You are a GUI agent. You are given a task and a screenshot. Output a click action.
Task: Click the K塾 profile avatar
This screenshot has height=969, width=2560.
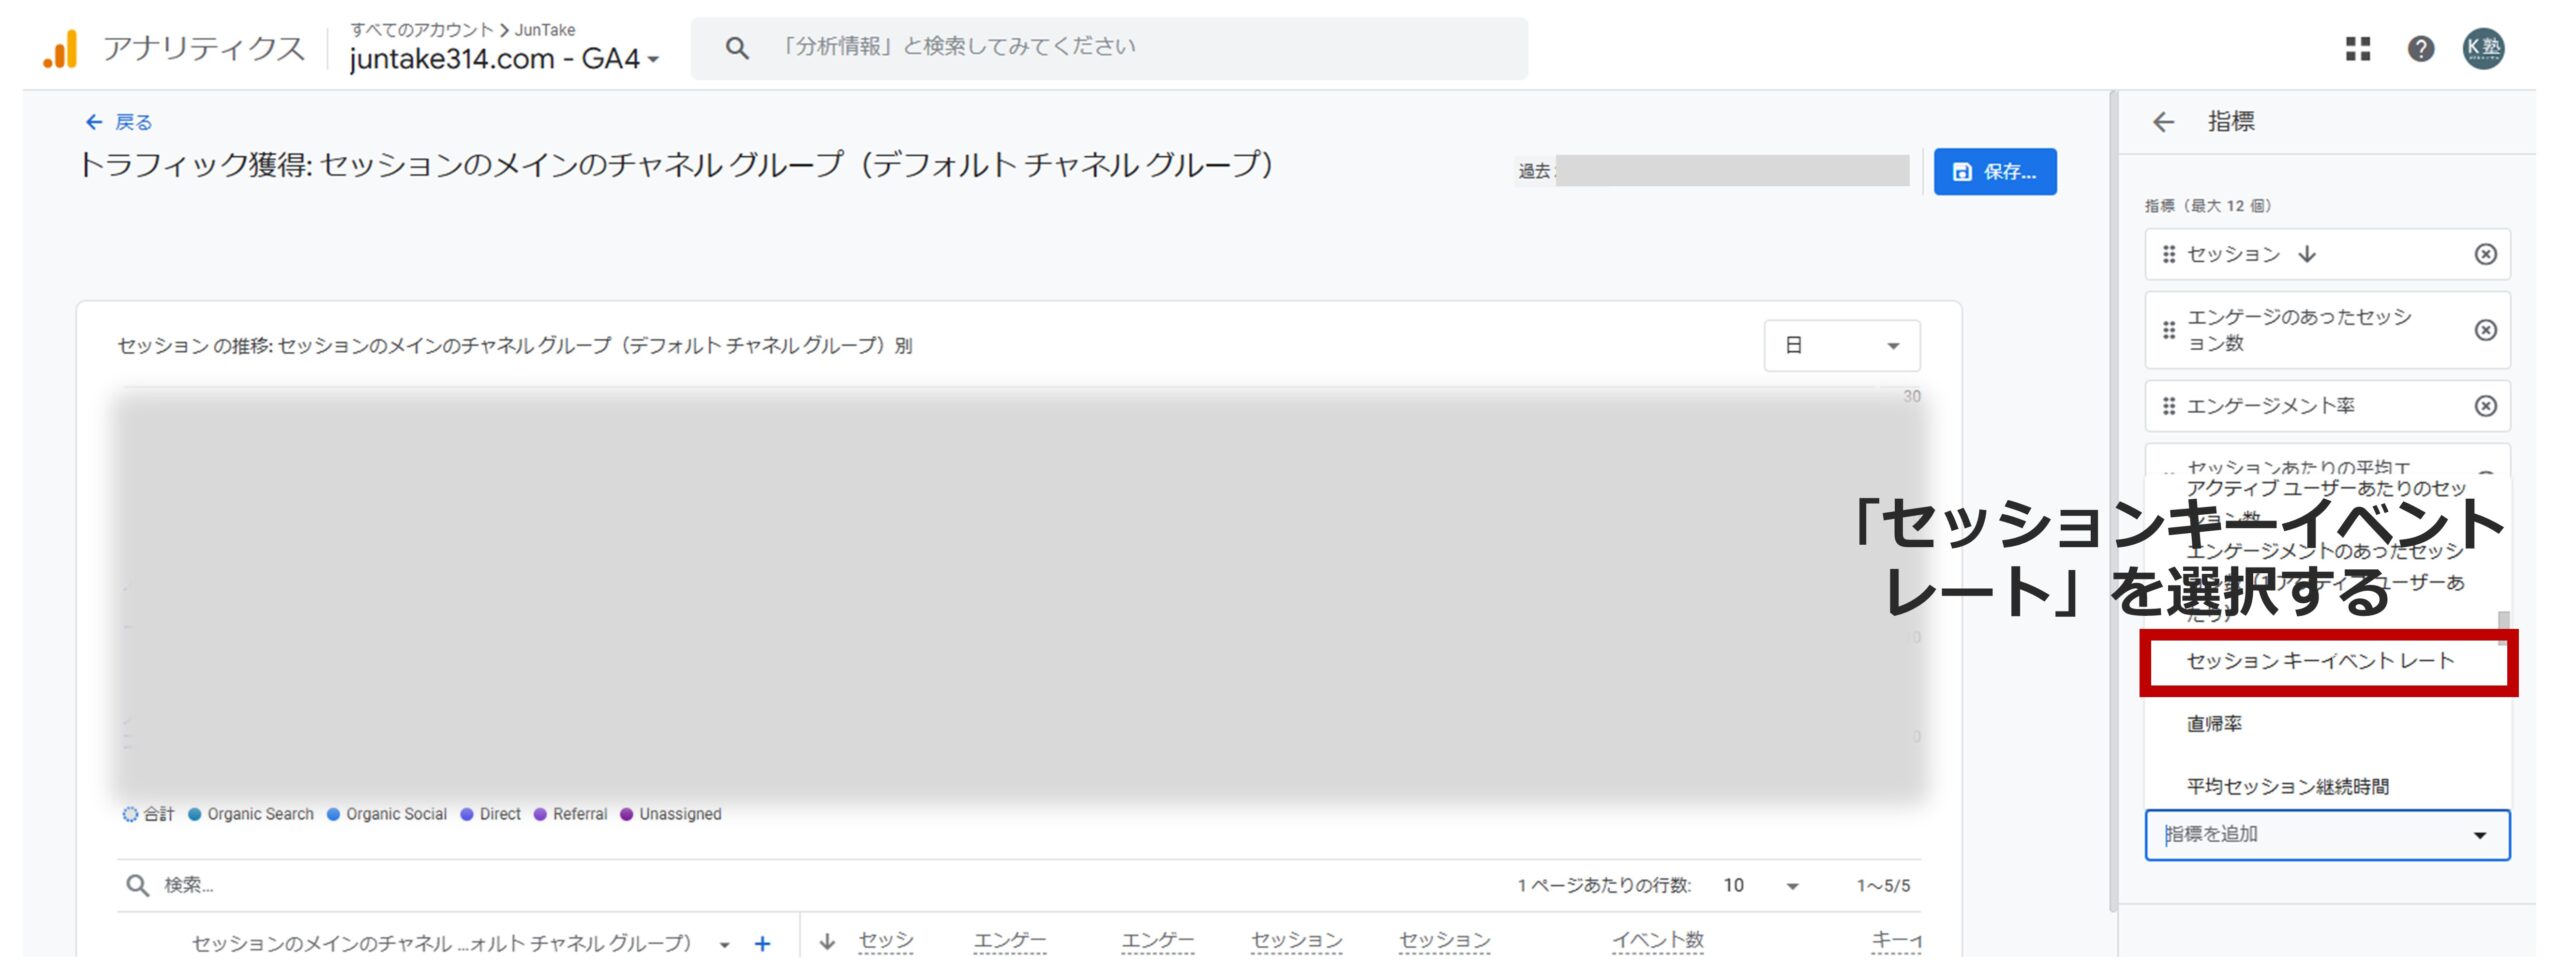(2486, 49)
